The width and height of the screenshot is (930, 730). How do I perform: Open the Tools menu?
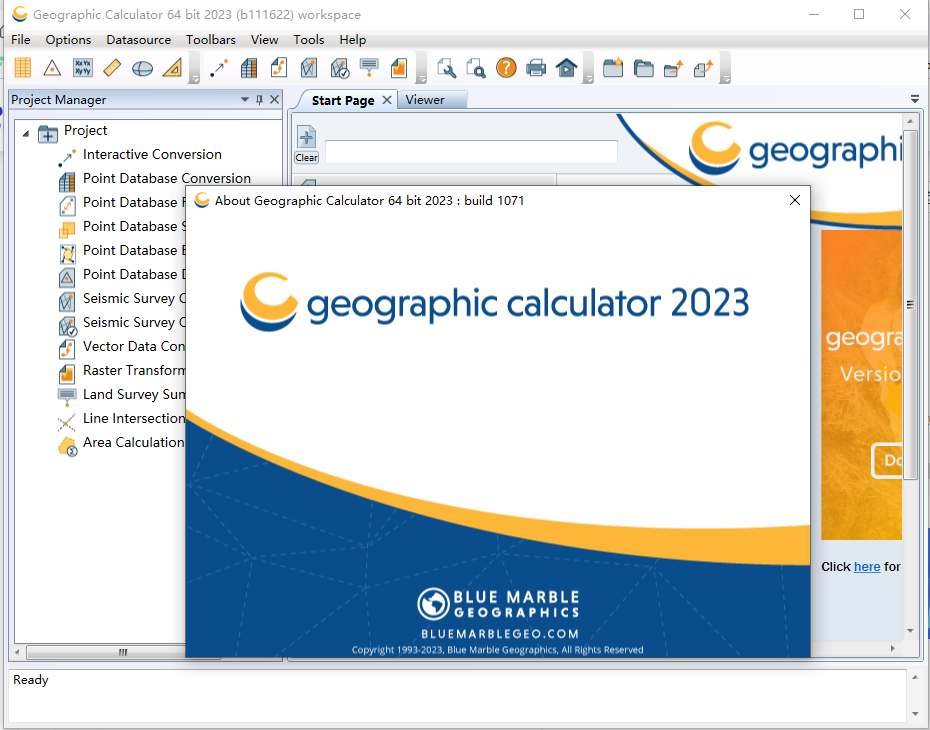click(309, 40)
